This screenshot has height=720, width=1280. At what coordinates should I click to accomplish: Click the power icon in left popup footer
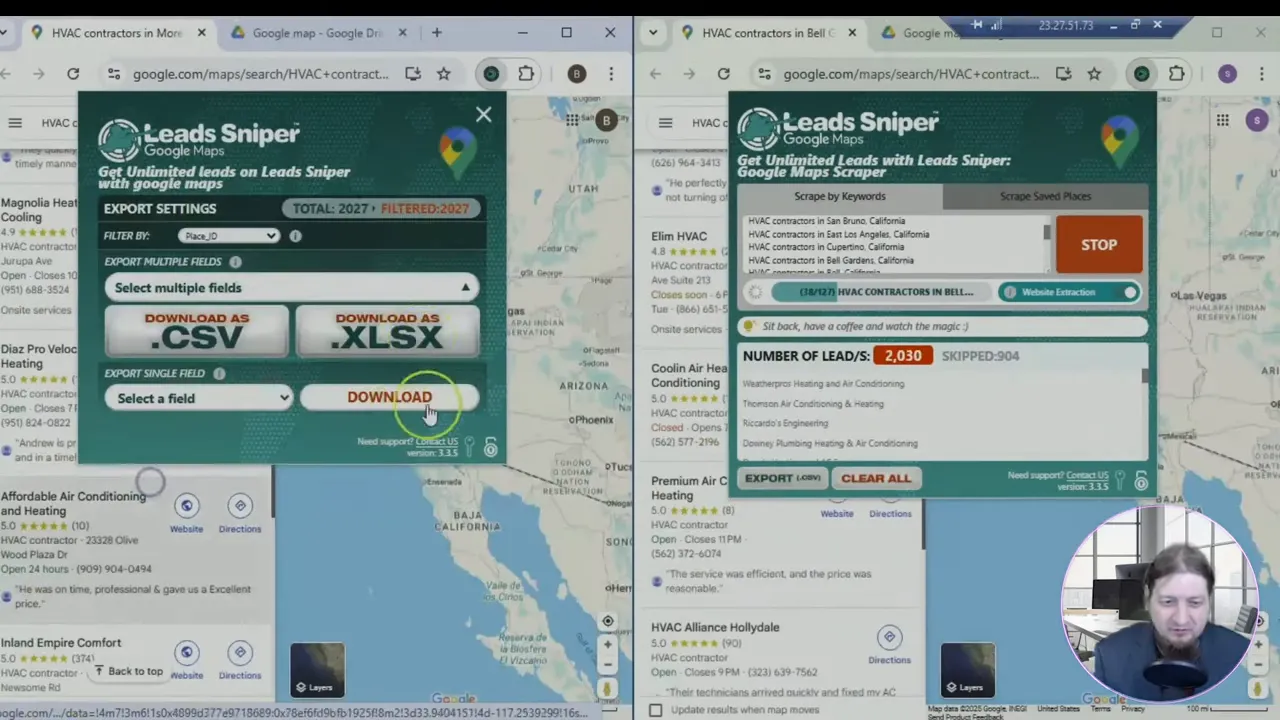coord(490,448)
